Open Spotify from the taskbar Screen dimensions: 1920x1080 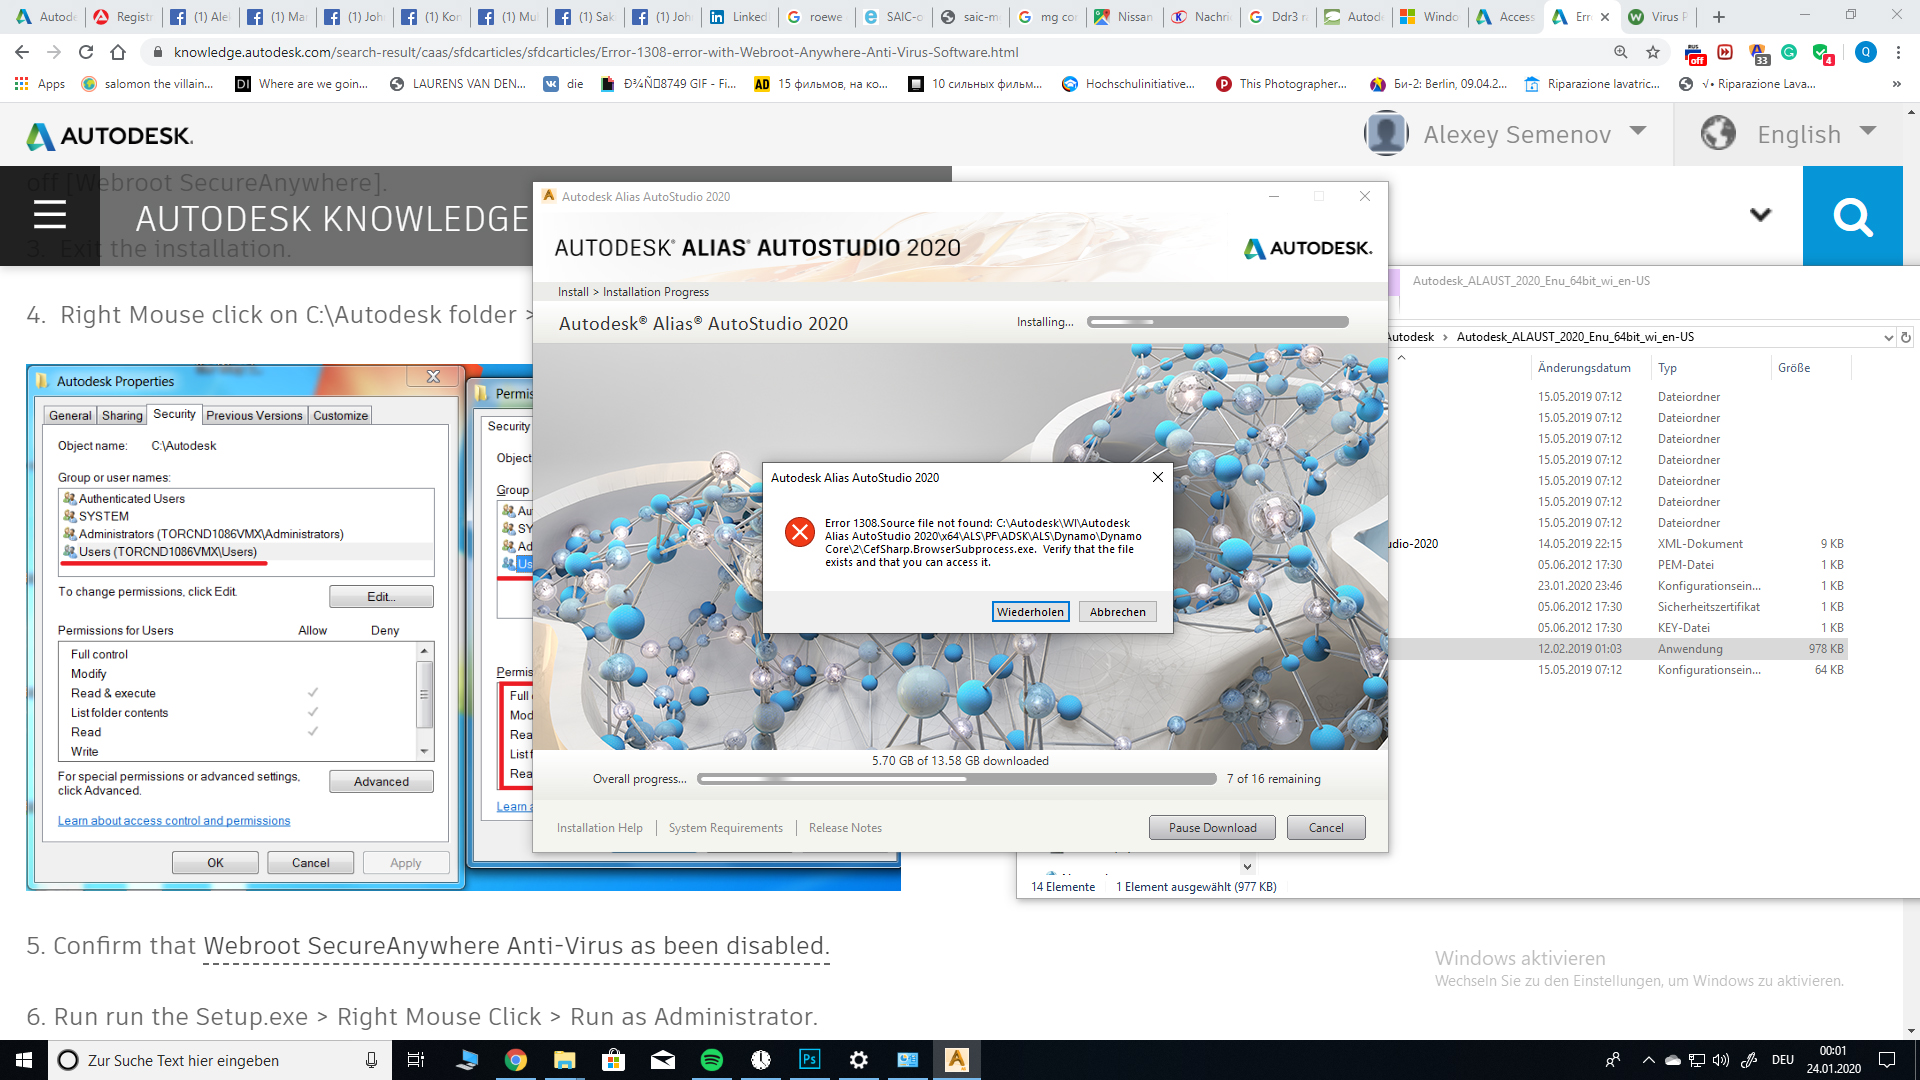(x=712, y=1060)
